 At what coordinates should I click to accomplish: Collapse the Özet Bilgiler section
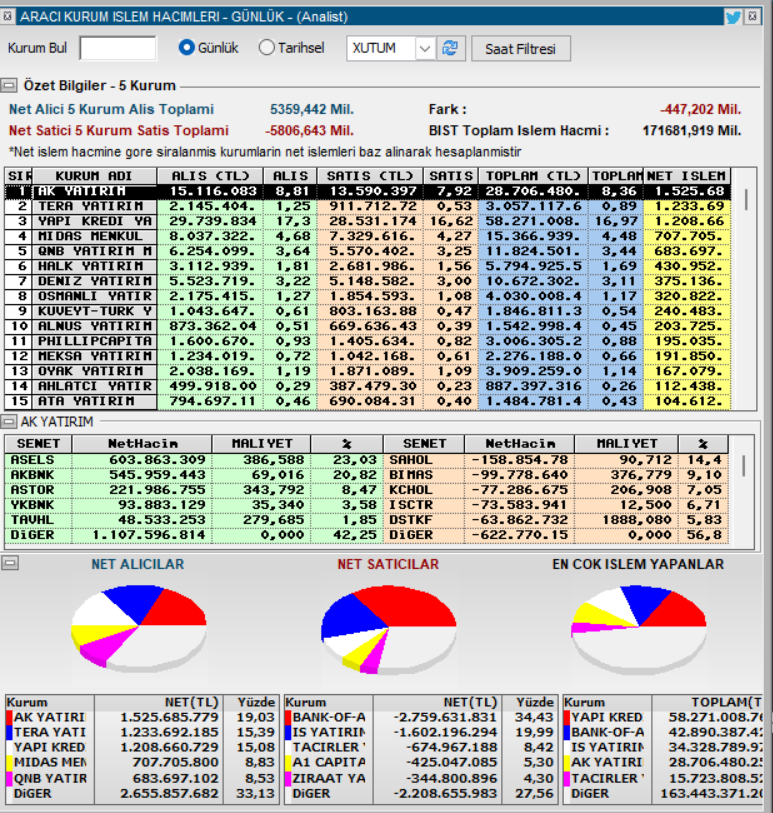pyautogui.click(x=8, y=85)
